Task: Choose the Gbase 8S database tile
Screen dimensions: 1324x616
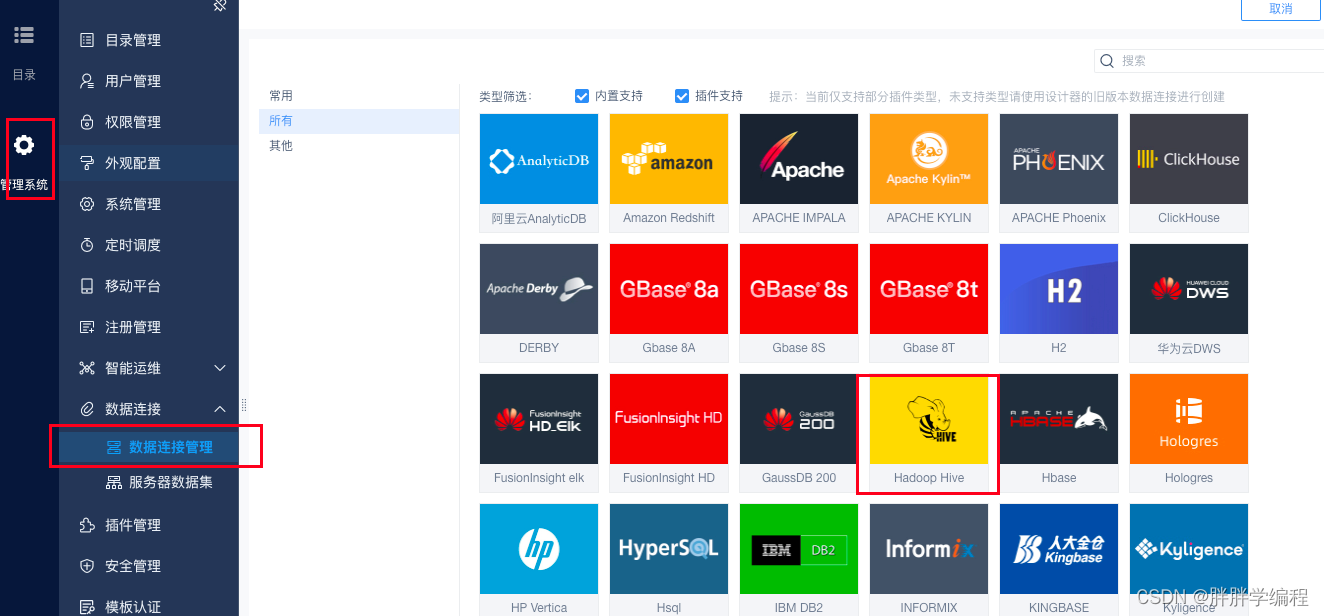Action: (x=799, y=303)
